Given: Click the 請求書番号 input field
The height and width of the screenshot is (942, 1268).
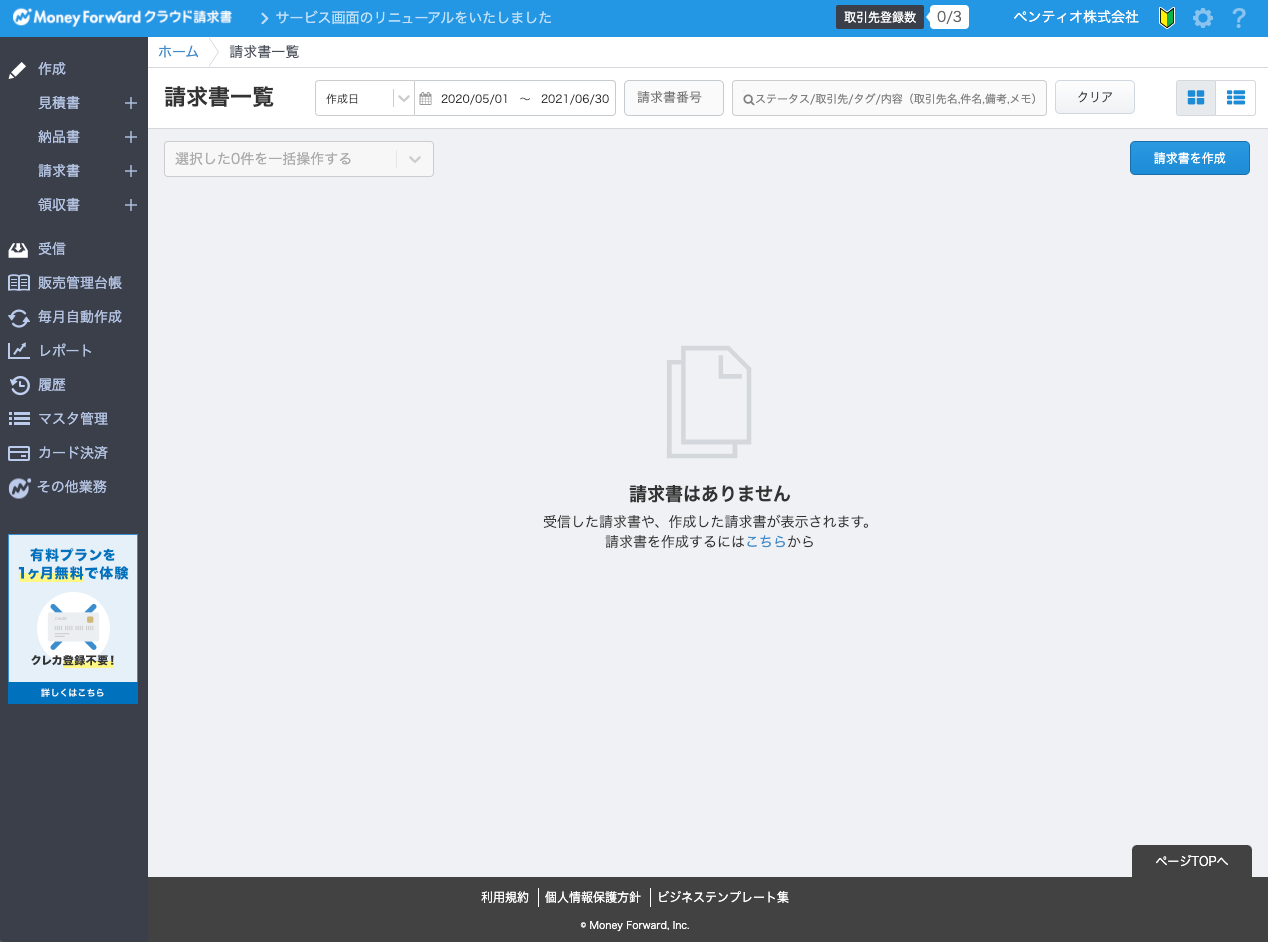Looking at the screenshot, I should 674,98.
